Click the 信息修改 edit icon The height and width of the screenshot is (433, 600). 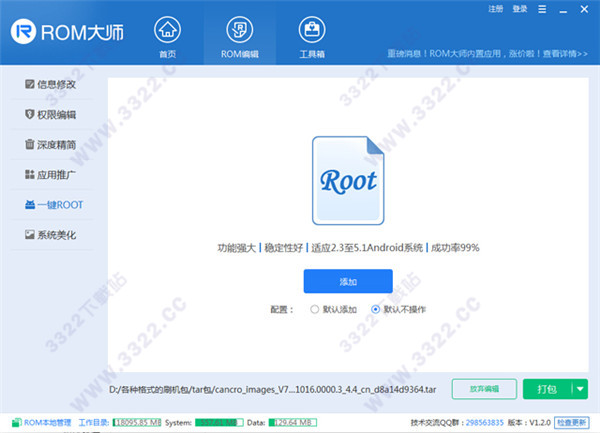coord(29,84)
